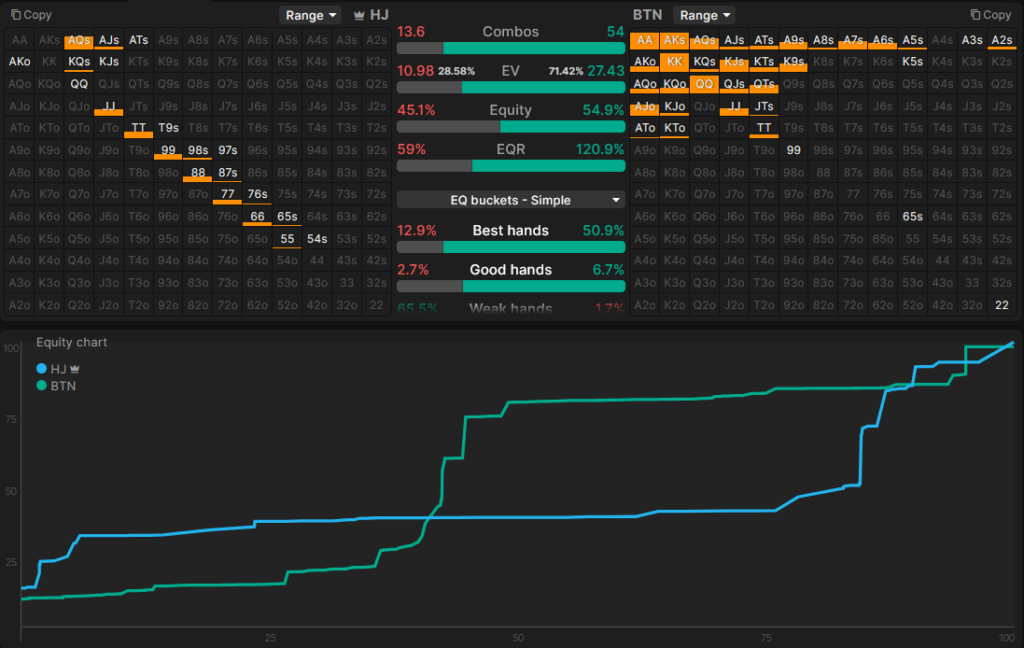Select the ATs cell in HJ grid
The height and width of the screenshot is (648, 1024).
(138, 40)
